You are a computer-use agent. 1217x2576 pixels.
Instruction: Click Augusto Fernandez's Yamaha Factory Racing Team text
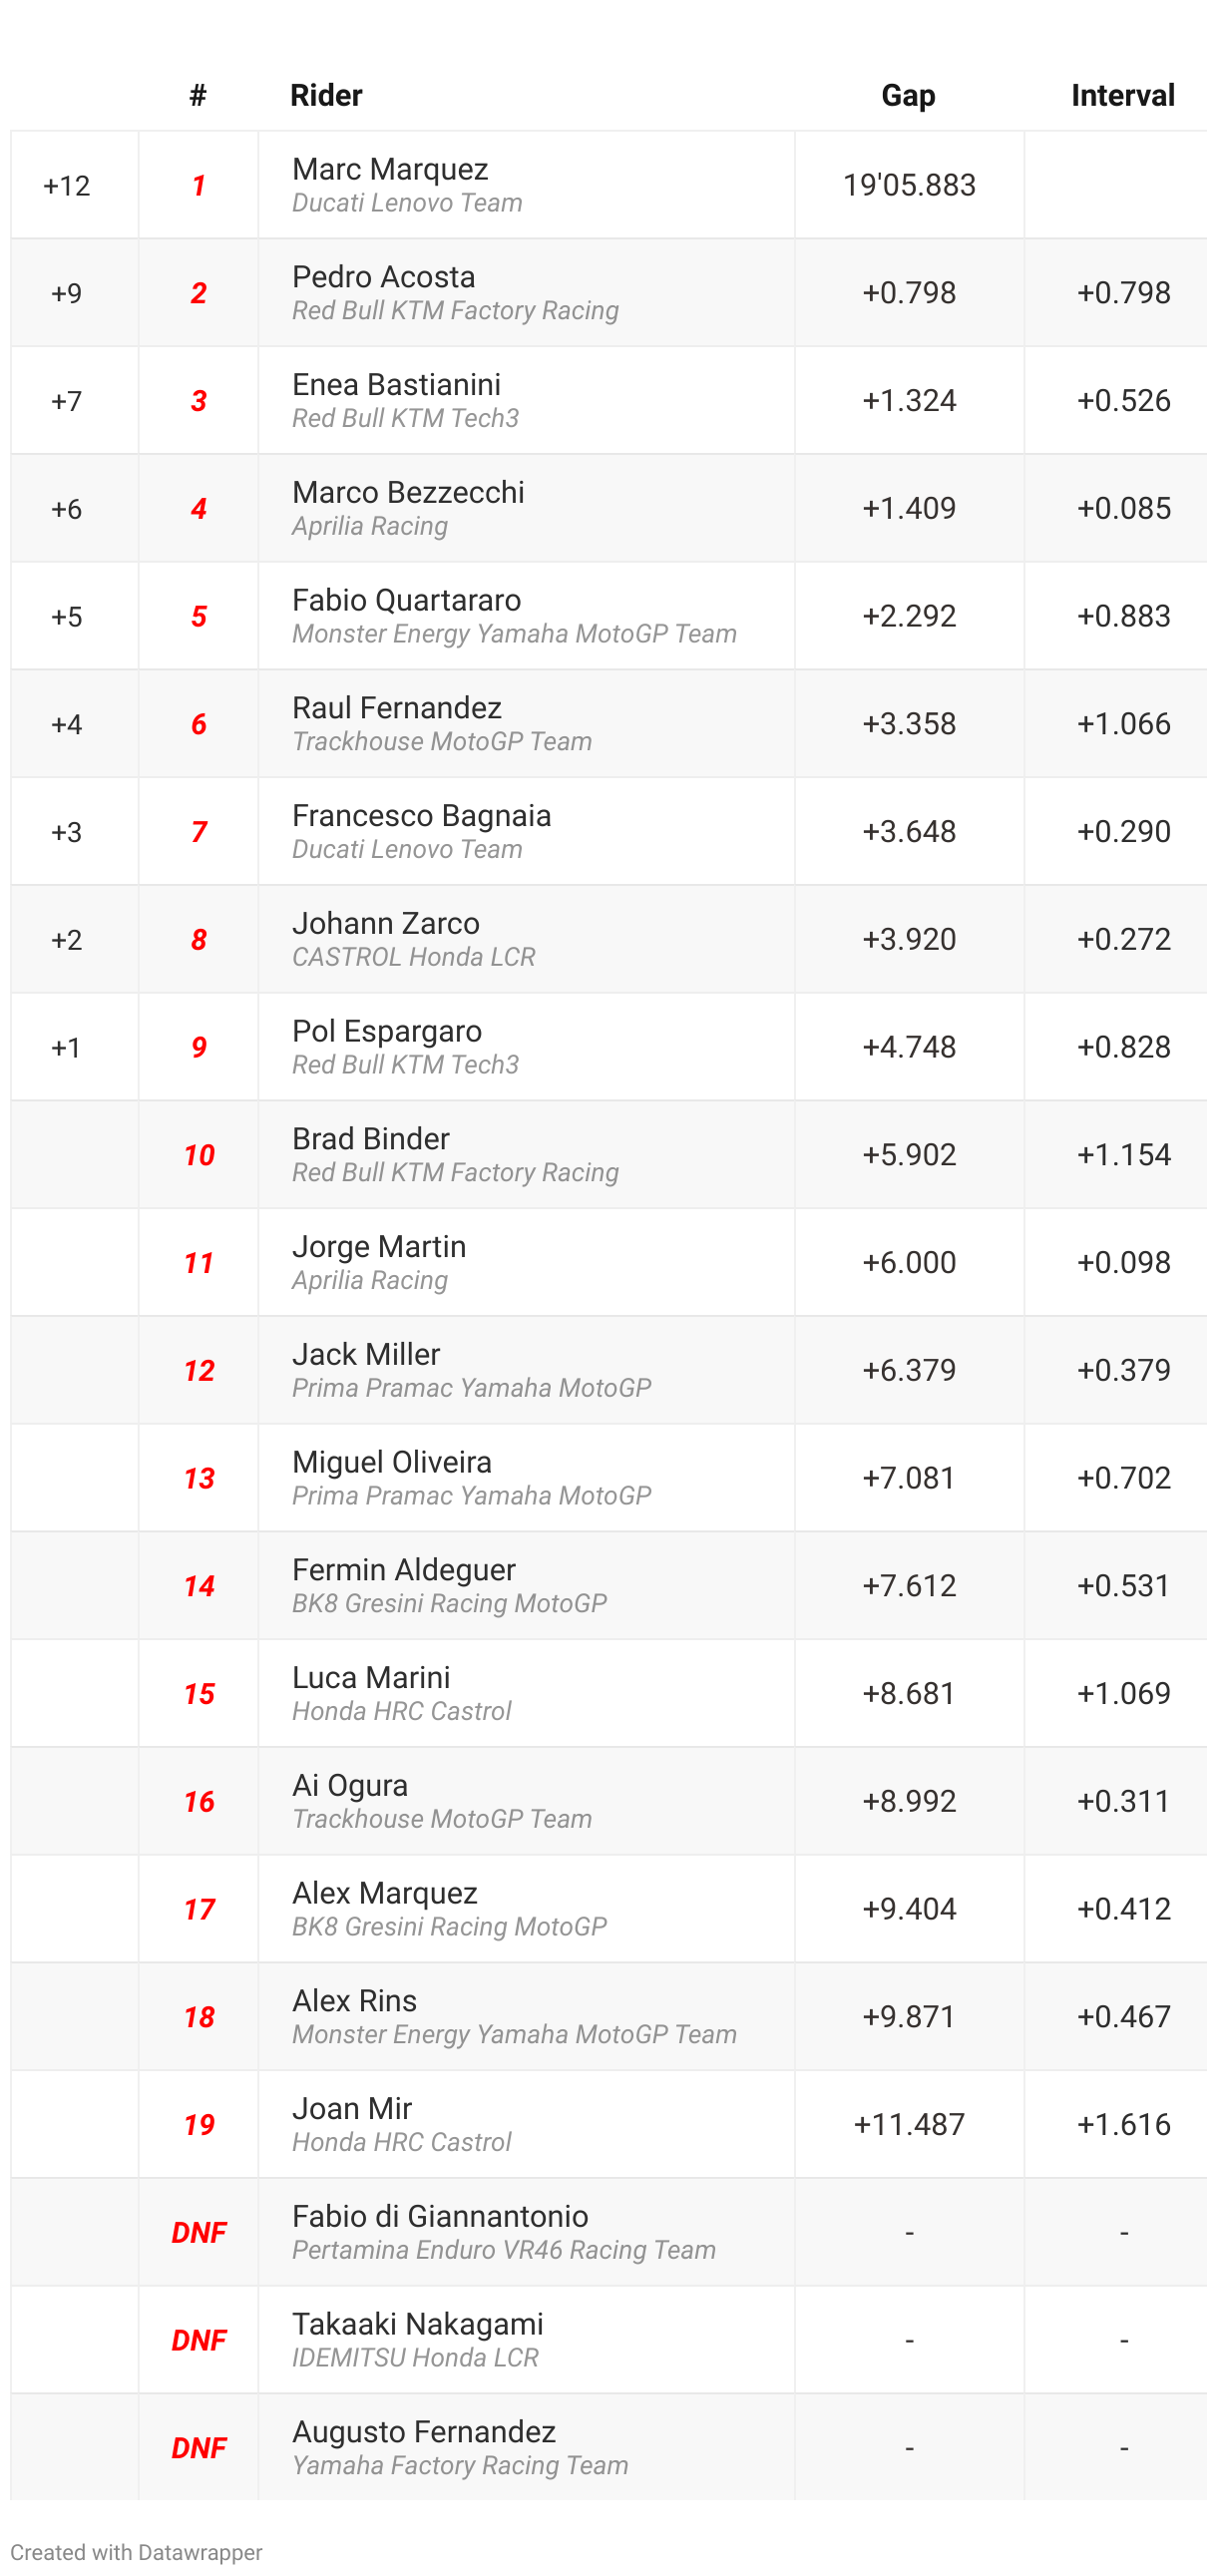click(x=460, y=2465)
